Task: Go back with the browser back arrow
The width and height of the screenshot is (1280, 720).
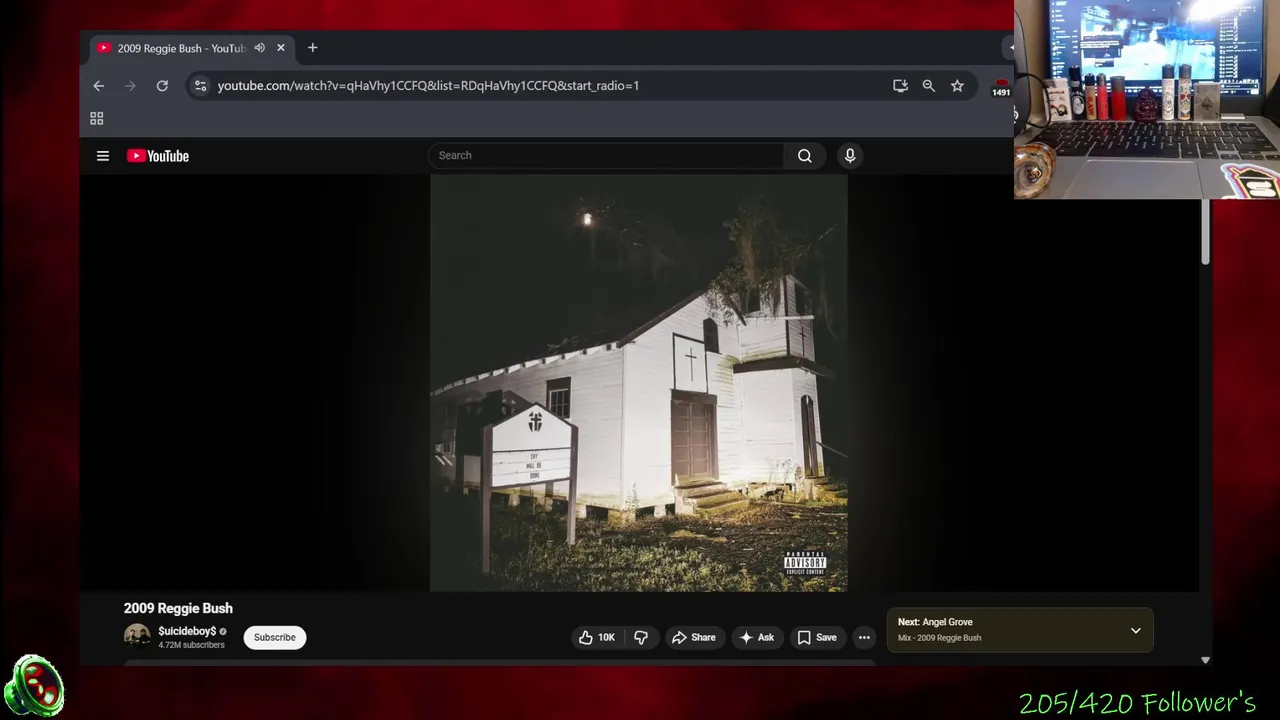Action: coord(98,86)
